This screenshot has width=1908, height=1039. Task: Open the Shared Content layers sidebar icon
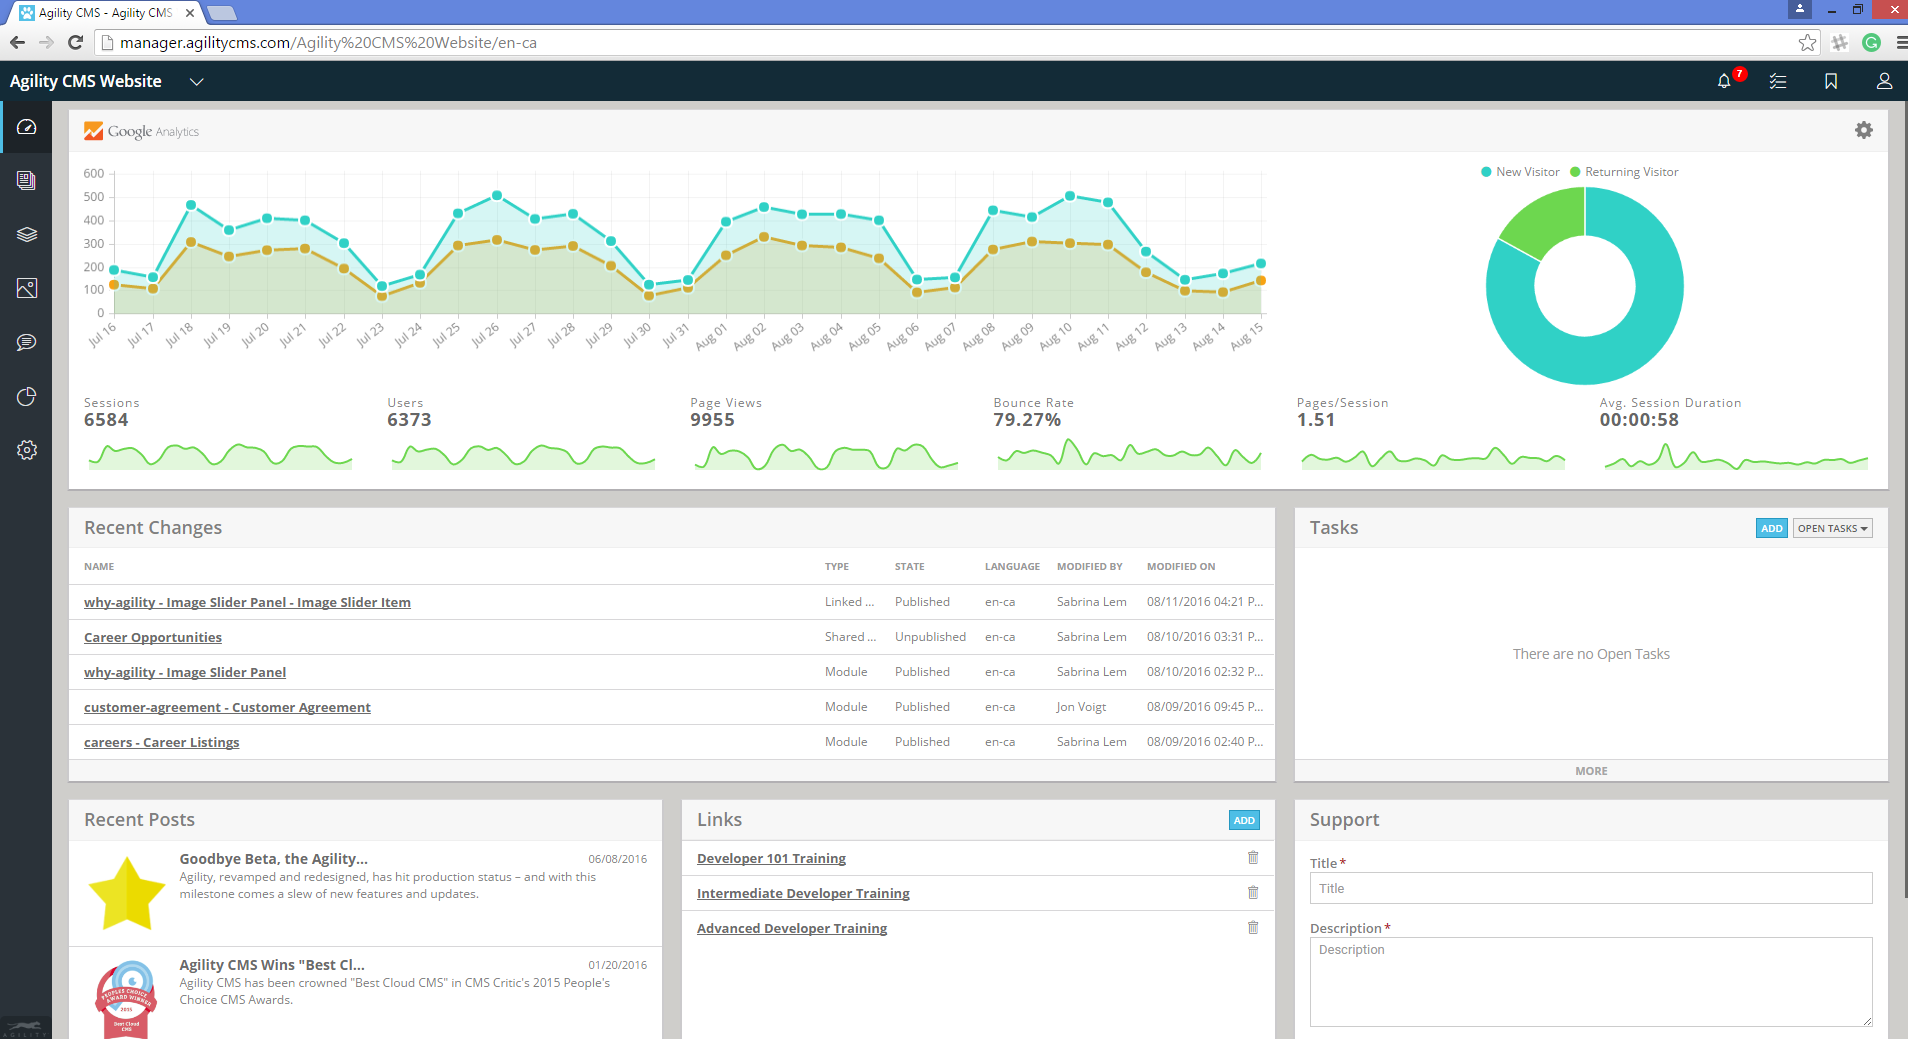27,234
